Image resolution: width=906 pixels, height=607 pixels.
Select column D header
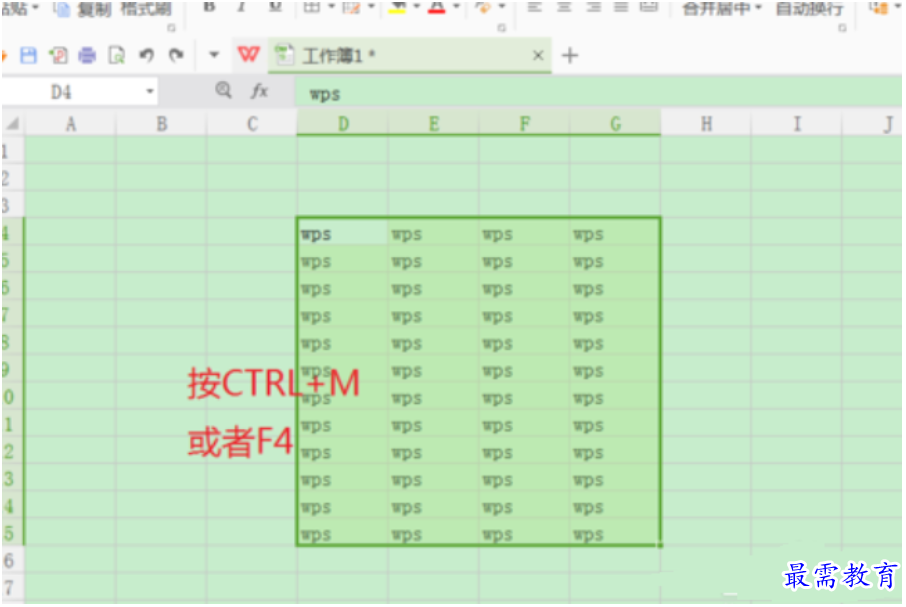[x=343, y=124]
